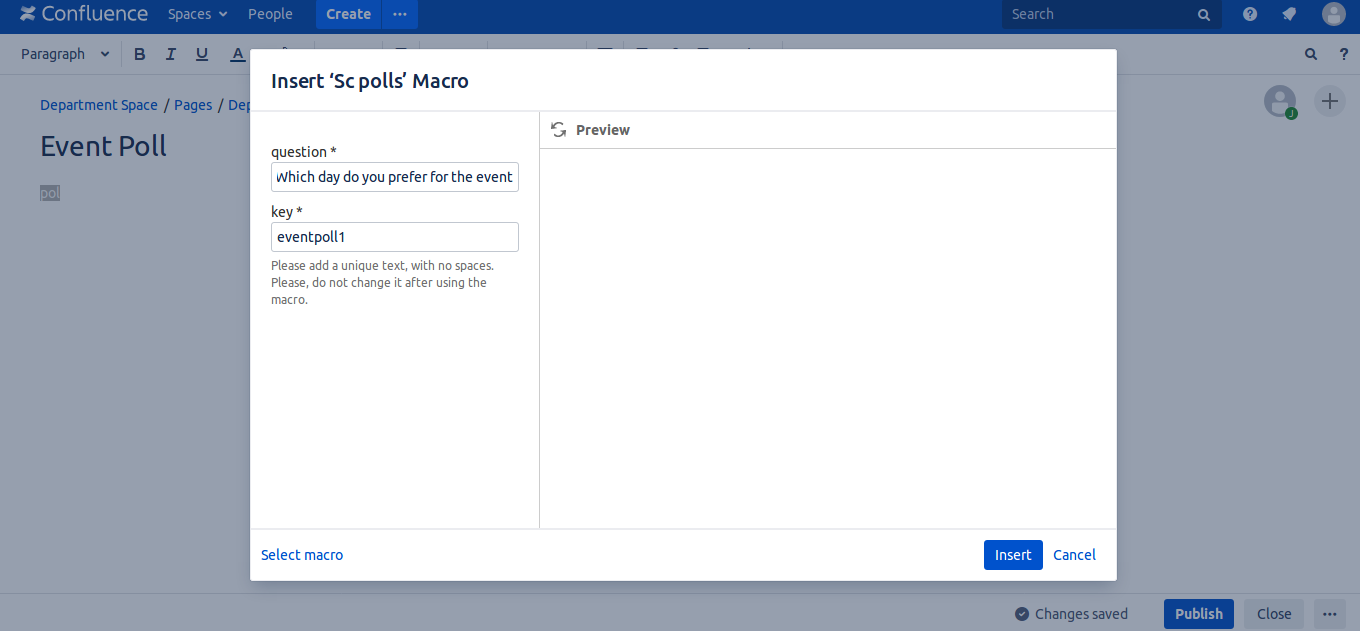
Task: Open the People menu item
Action: (x=270, y=14)
